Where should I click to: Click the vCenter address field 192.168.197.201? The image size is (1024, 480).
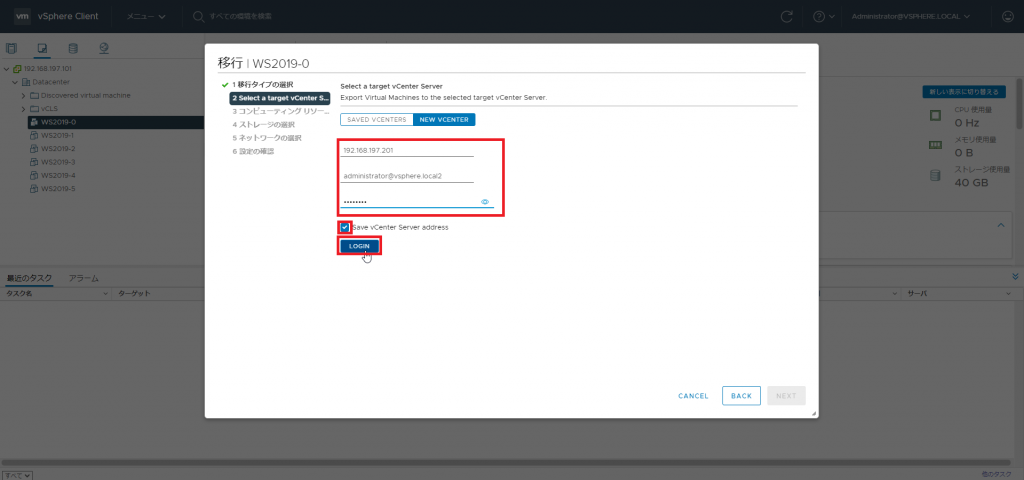407,151
